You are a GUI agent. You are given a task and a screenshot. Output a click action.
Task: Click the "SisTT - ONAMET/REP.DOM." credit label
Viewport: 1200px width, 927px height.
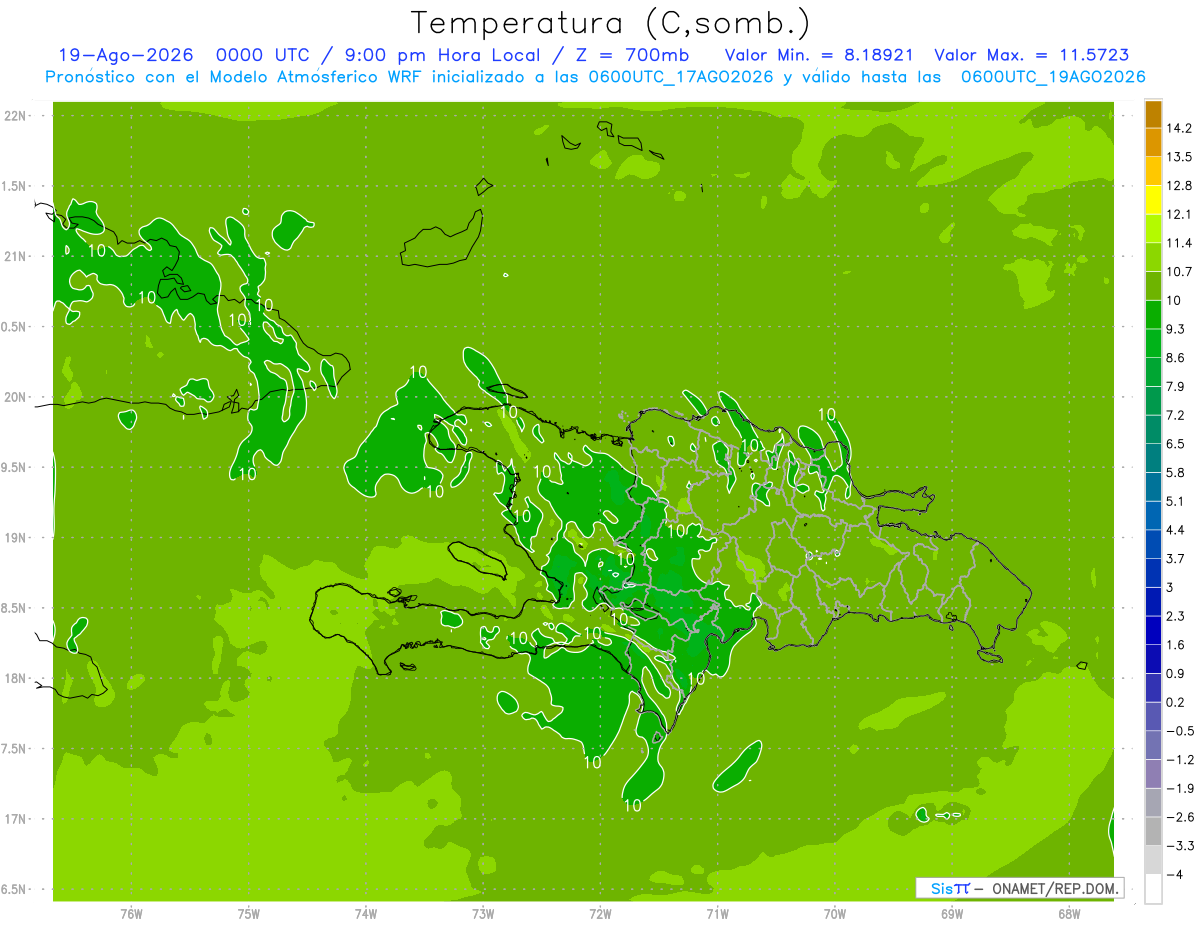point(1021,888)
